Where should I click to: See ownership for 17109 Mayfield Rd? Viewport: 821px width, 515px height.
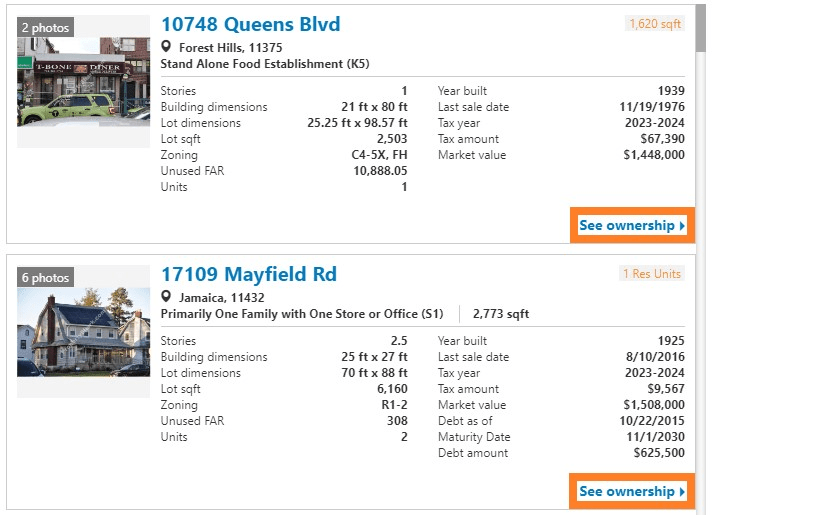click(627, 492)
